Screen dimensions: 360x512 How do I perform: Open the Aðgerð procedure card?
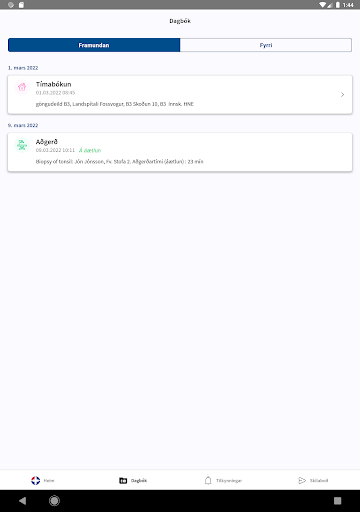[x=180, y=152]
